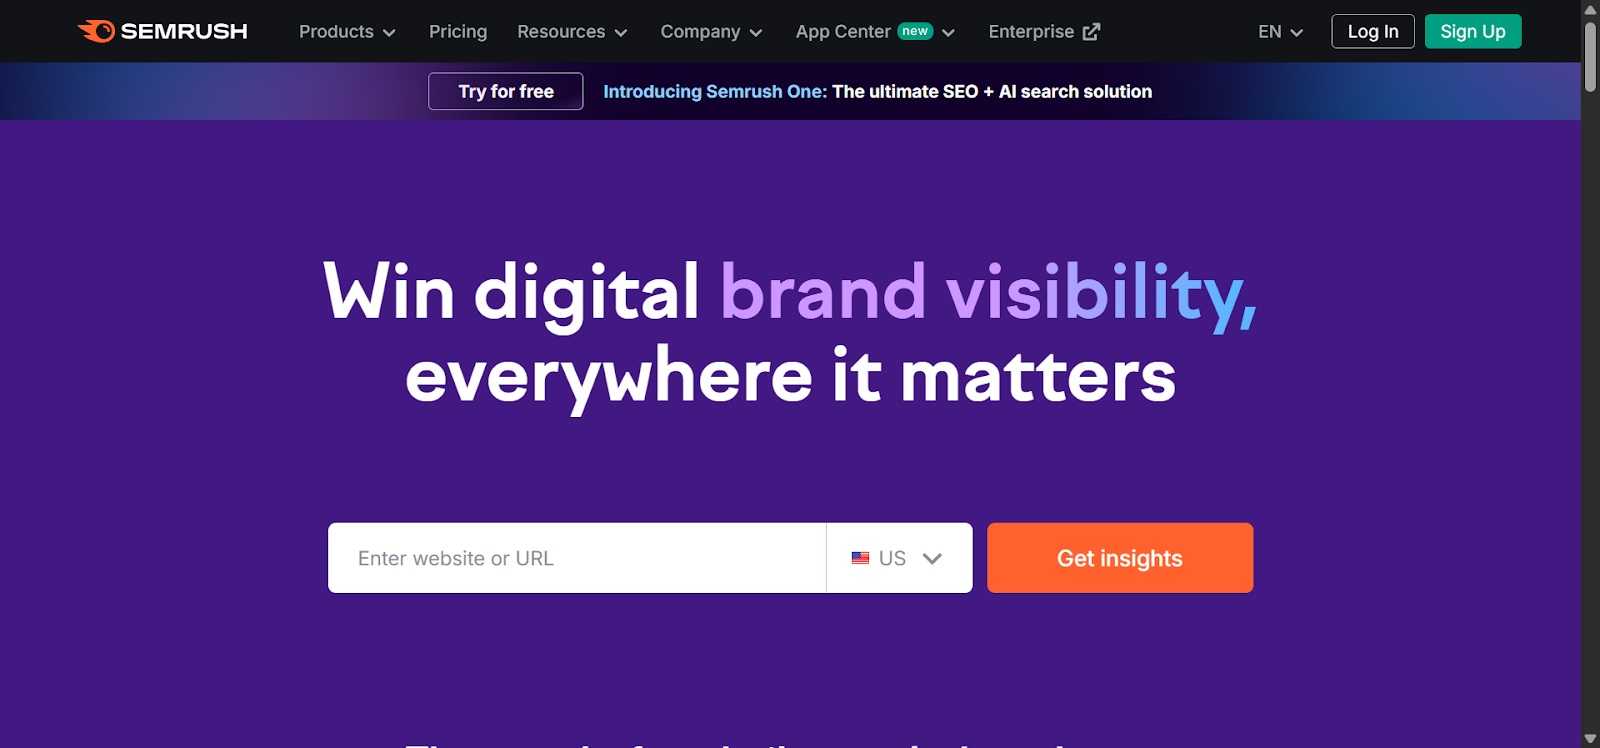This screenshot has height=748, width=1600.
Task: Click the scrollbar down arrow
Action: point(1590,739)
